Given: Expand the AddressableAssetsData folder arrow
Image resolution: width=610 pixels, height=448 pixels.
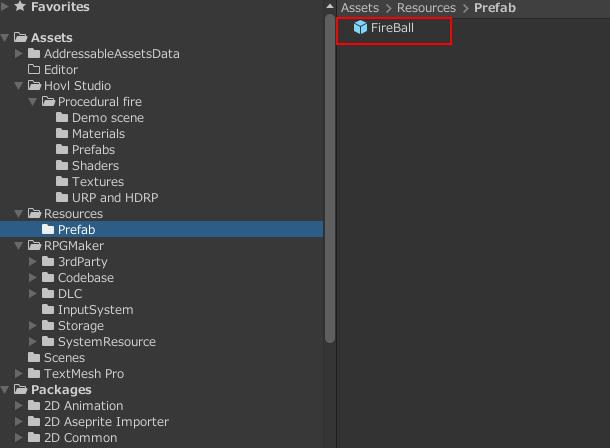Looking at the screenshot, I should pyautogui.click(x=18, y=53).
